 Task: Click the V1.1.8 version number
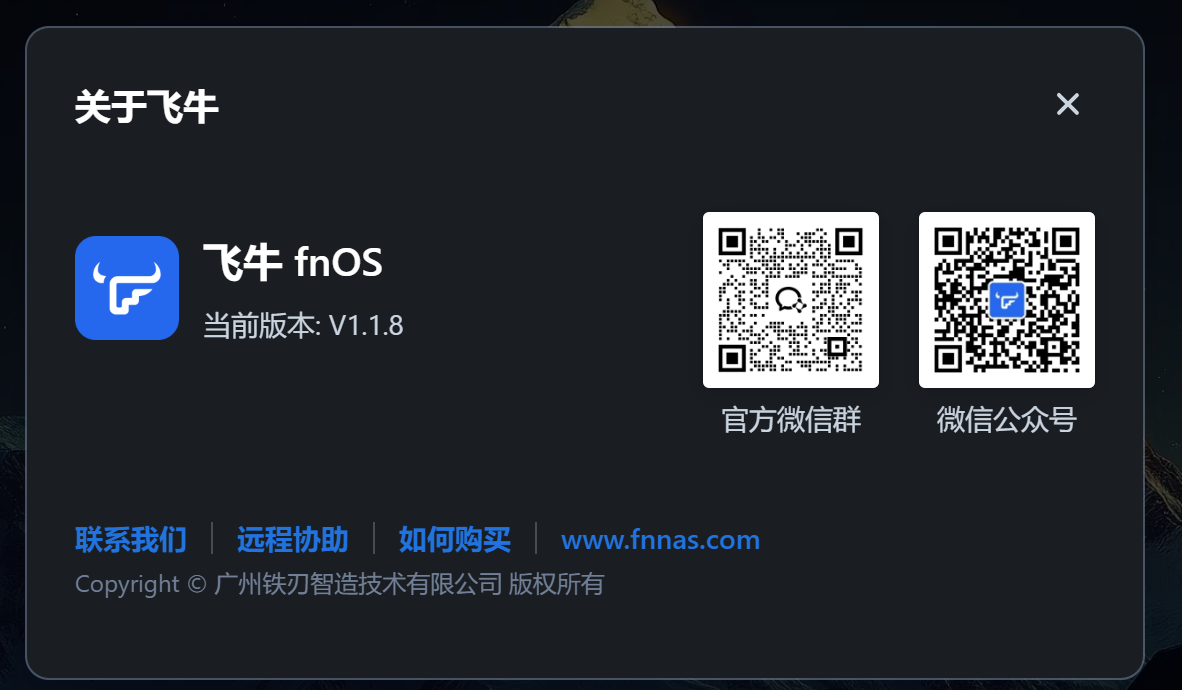click(366, 326)
